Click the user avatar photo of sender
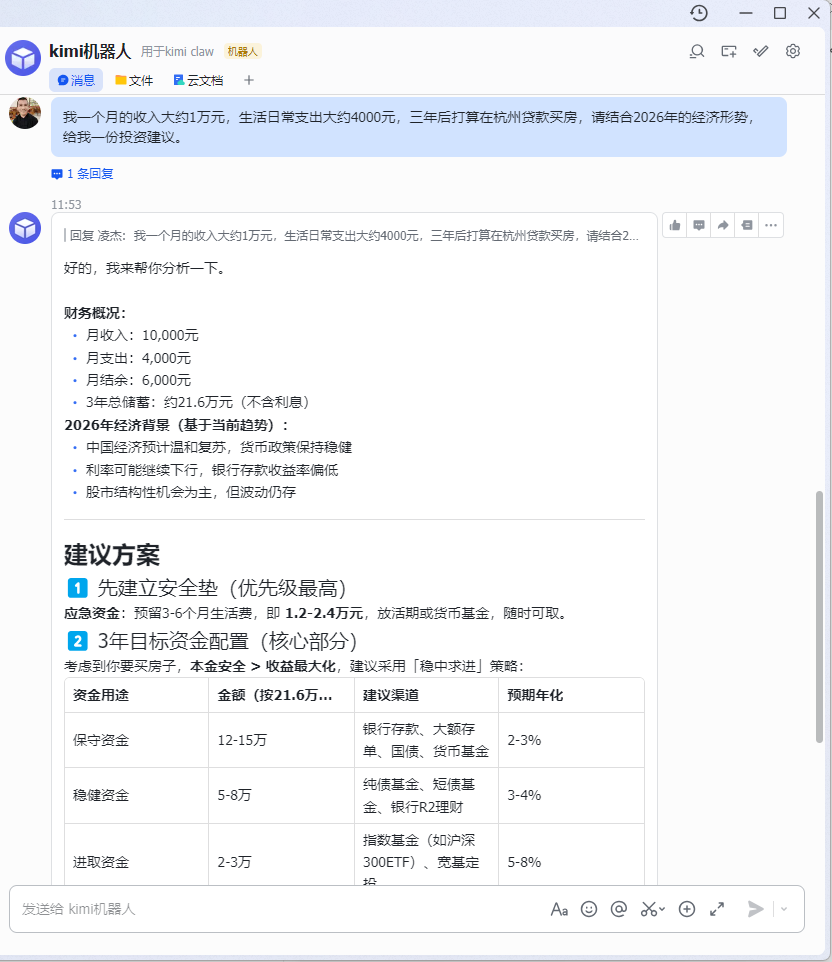This screenshot has height=962, width=832. [x=25, y=113]
